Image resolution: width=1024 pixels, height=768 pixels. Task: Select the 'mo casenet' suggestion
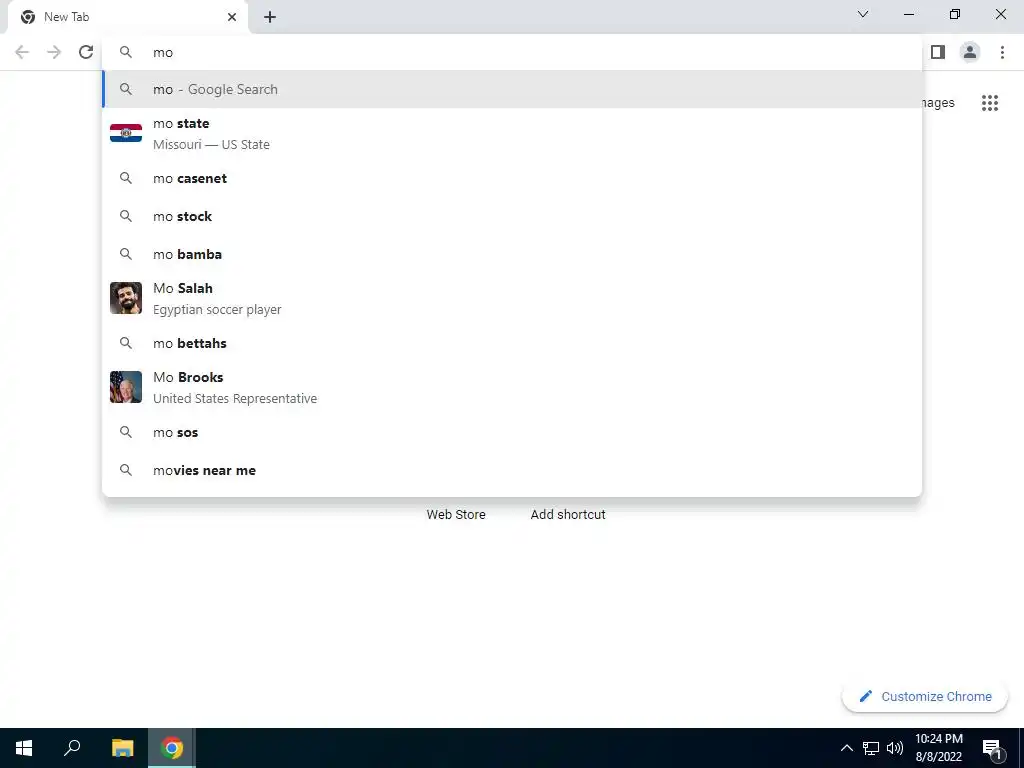[512, 178]
